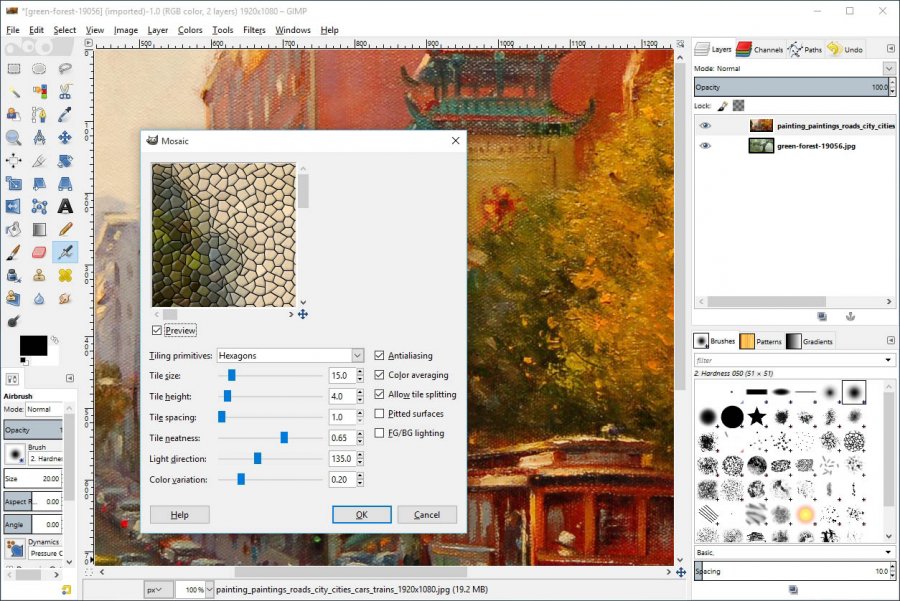This screenshot has height=601, width=900.
Task: Select the Smudge tool
Action: click(x=65, y=298)
